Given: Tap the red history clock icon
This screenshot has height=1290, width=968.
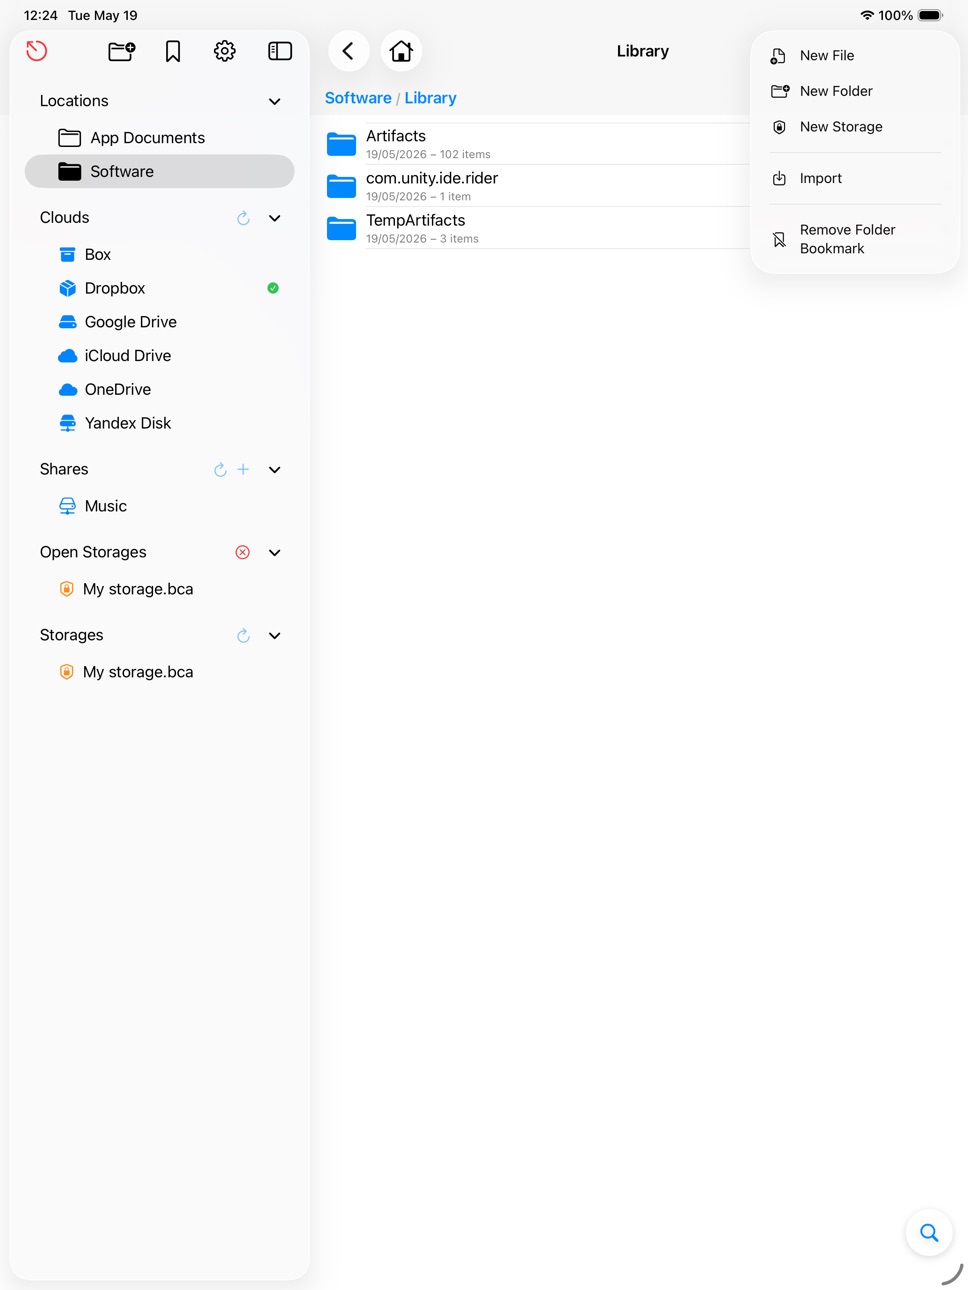Looking at the screenshot, I should pos(37,51).
